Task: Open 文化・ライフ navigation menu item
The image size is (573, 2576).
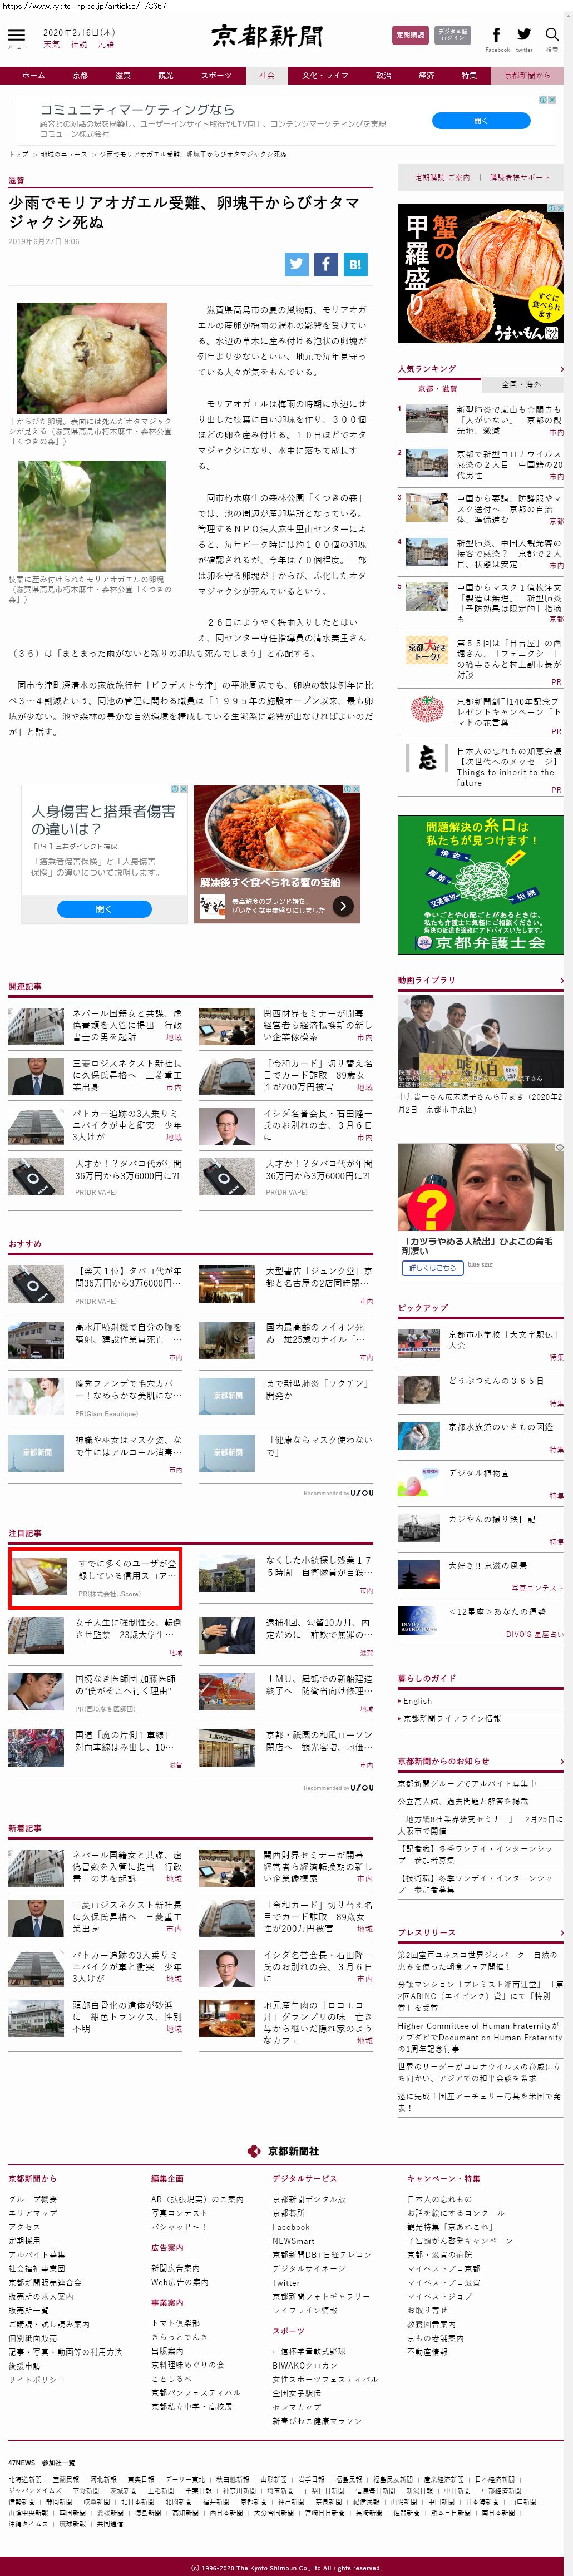Action: 325,75
